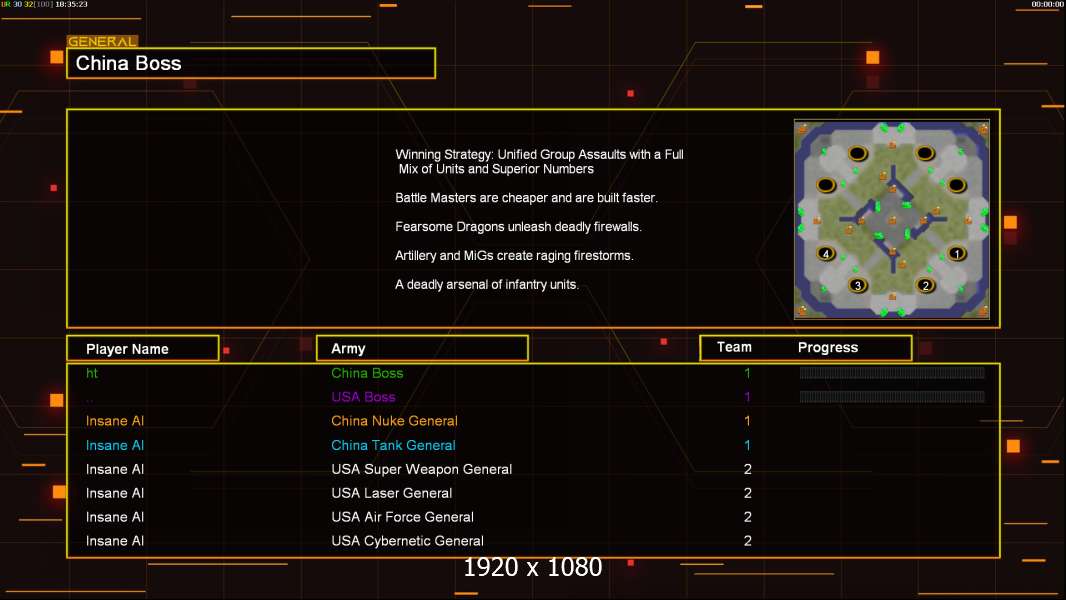Viewport: 1066px width, 600px height.
Task: Select player name ht
Action: (92, 373)
